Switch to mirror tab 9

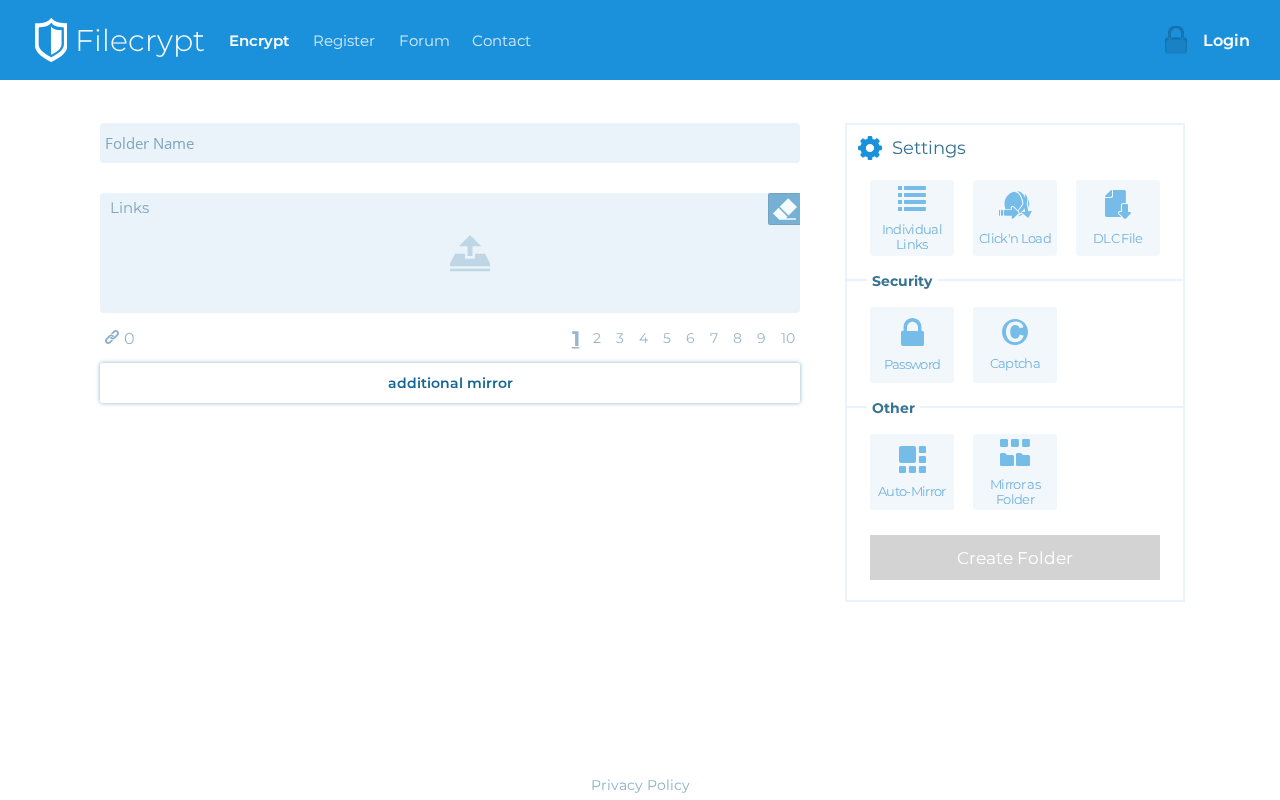761,338
